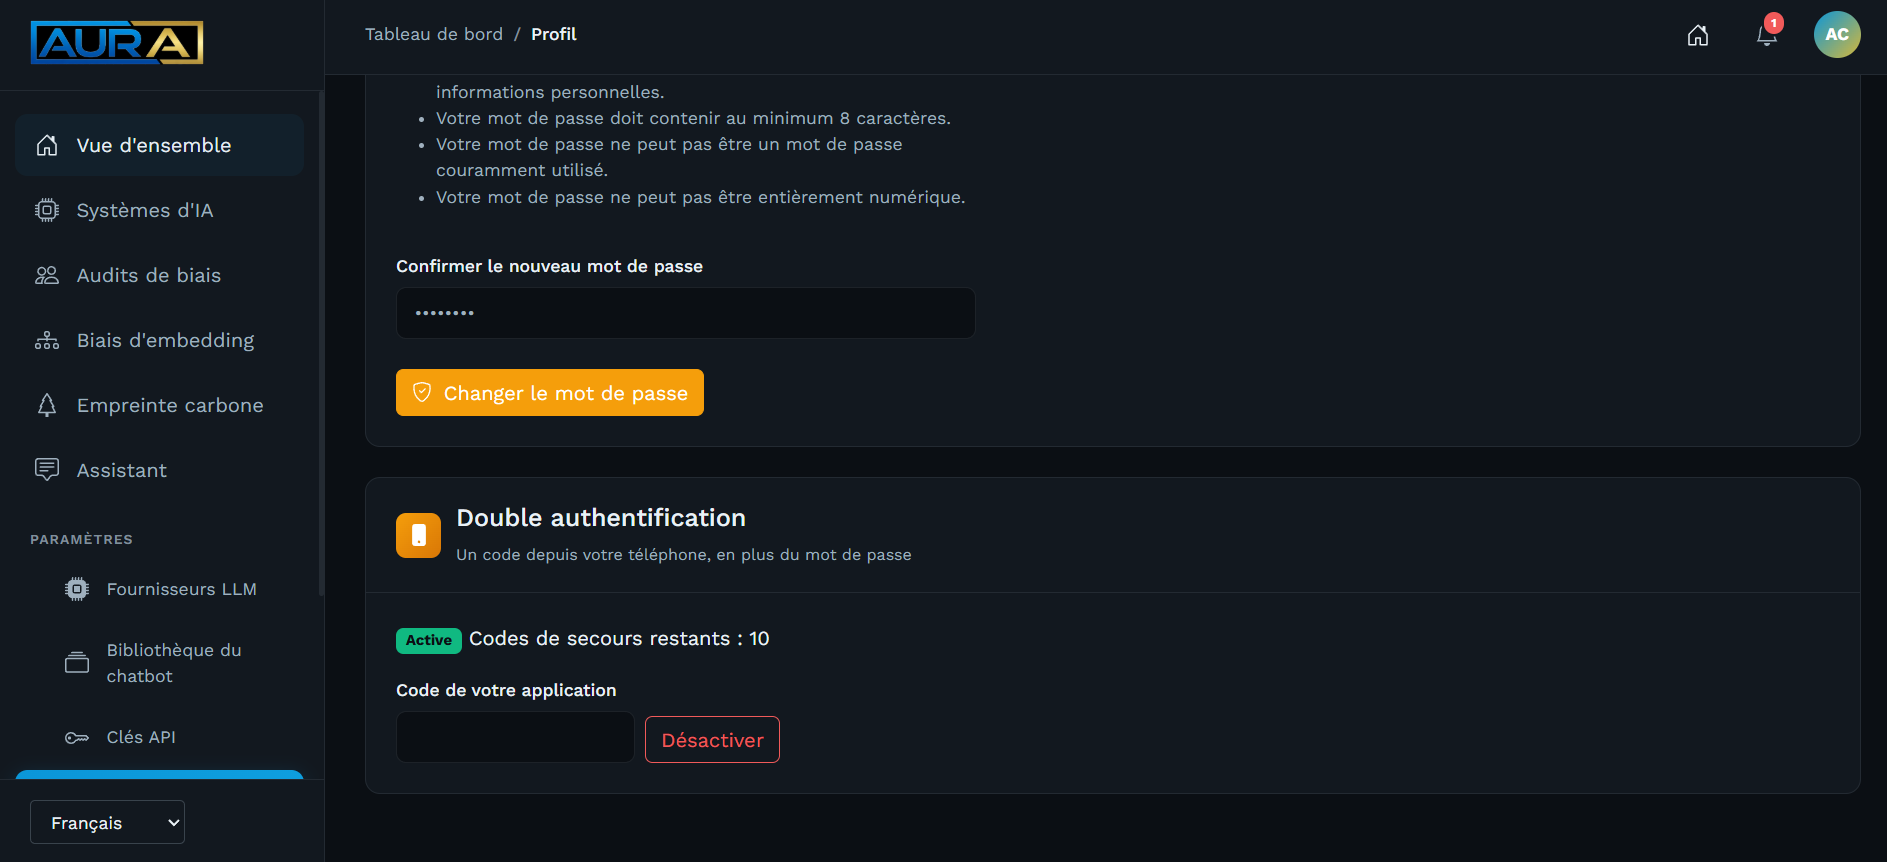The width and height of the screenshot is (1887, 862).
Task: Click the Changer le mot de passe button
Action: (550, 392)
